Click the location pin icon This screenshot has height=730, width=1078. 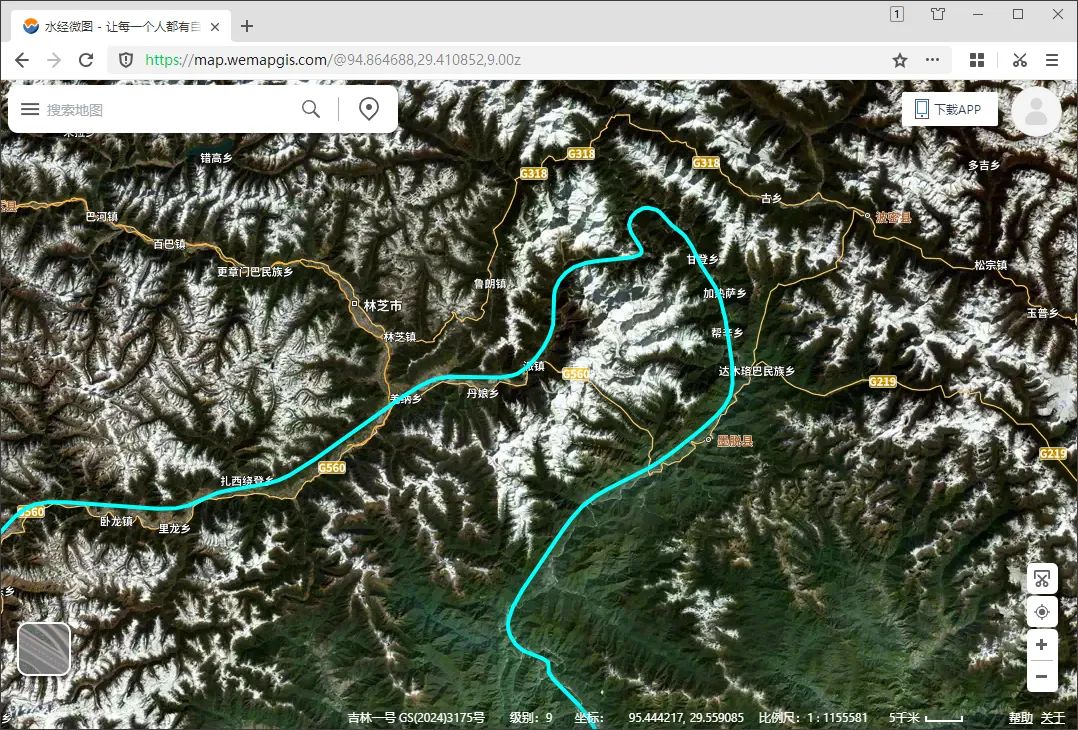pos(369,109)
